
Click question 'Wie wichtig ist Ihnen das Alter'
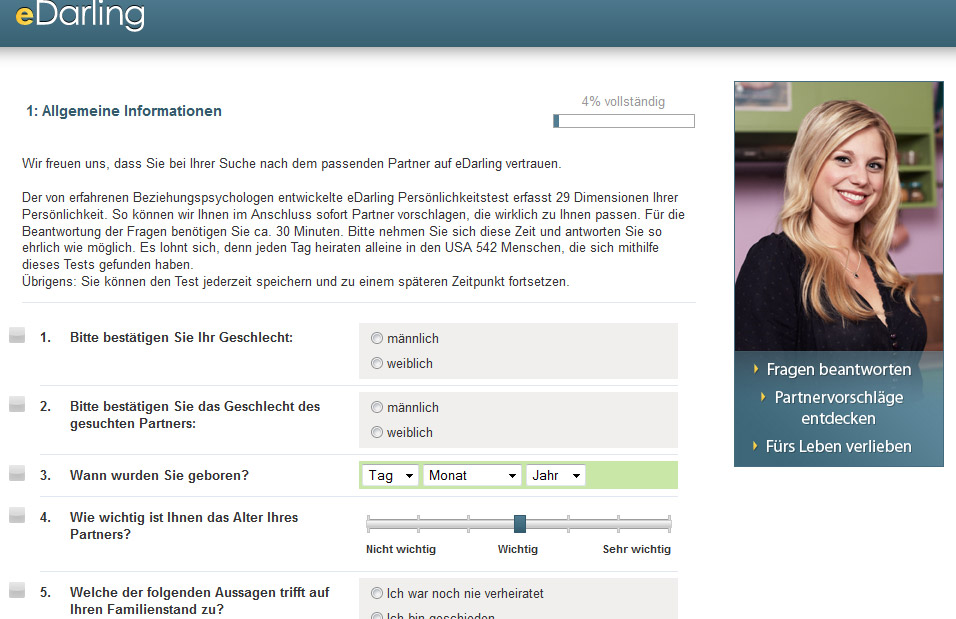click(x=184, y=526)
